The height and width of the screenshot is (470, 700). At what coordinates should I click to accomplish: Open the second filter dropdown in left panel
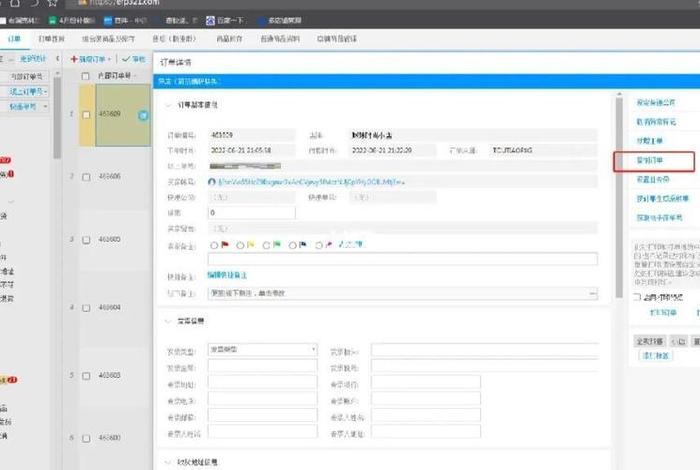[x=46, y=92]
